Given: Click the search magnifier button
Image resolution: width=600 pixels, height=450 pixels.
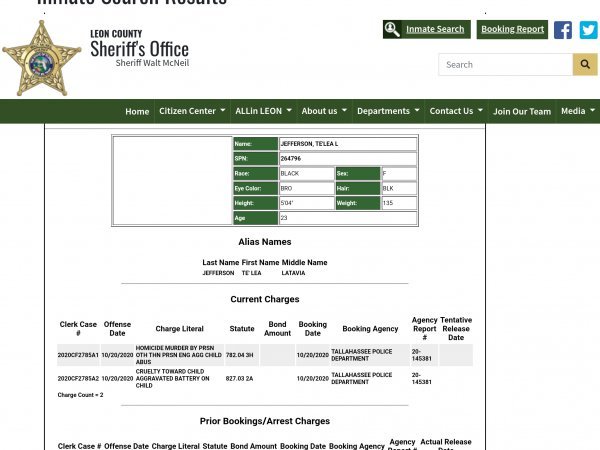Looking at the screenshot, I should (x=585, y=65).
